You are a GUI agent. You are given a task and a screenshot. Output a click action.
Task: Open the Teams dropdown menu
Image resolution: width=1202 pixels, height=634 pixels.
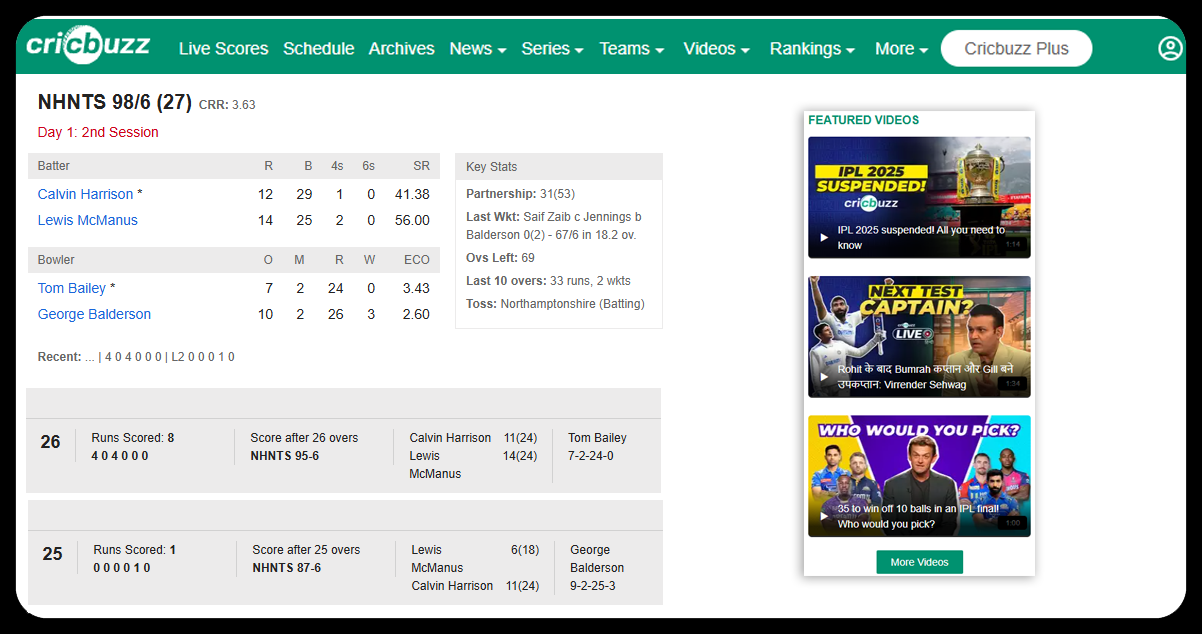coord(631,49)
